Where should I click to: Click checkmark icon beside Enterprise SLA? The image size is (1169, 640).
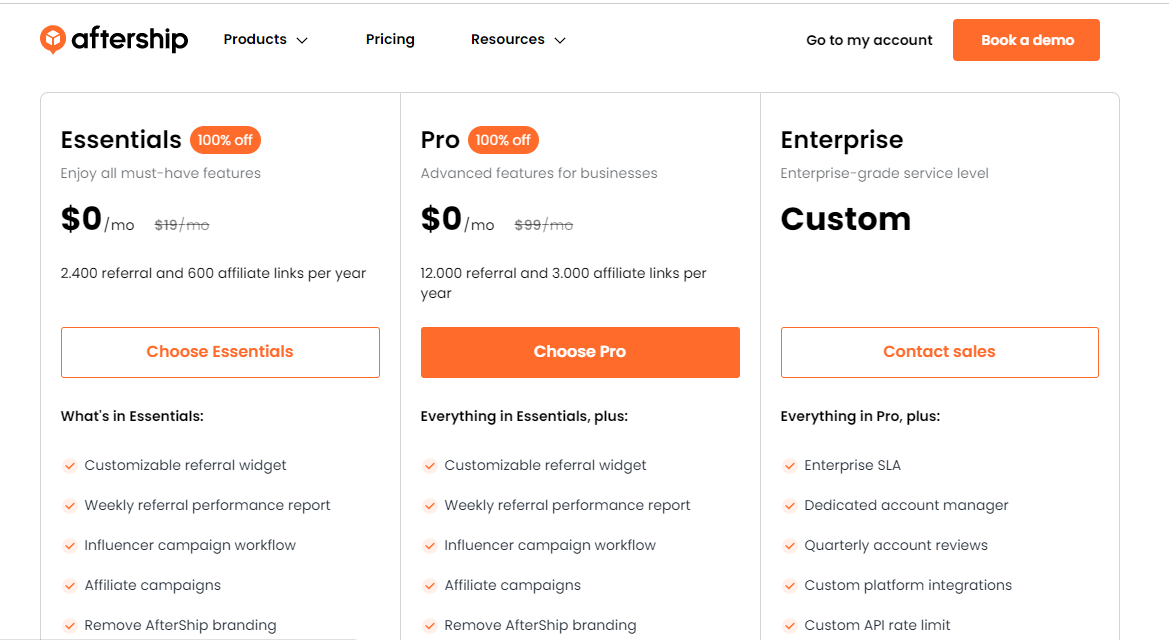coord(790,465)
